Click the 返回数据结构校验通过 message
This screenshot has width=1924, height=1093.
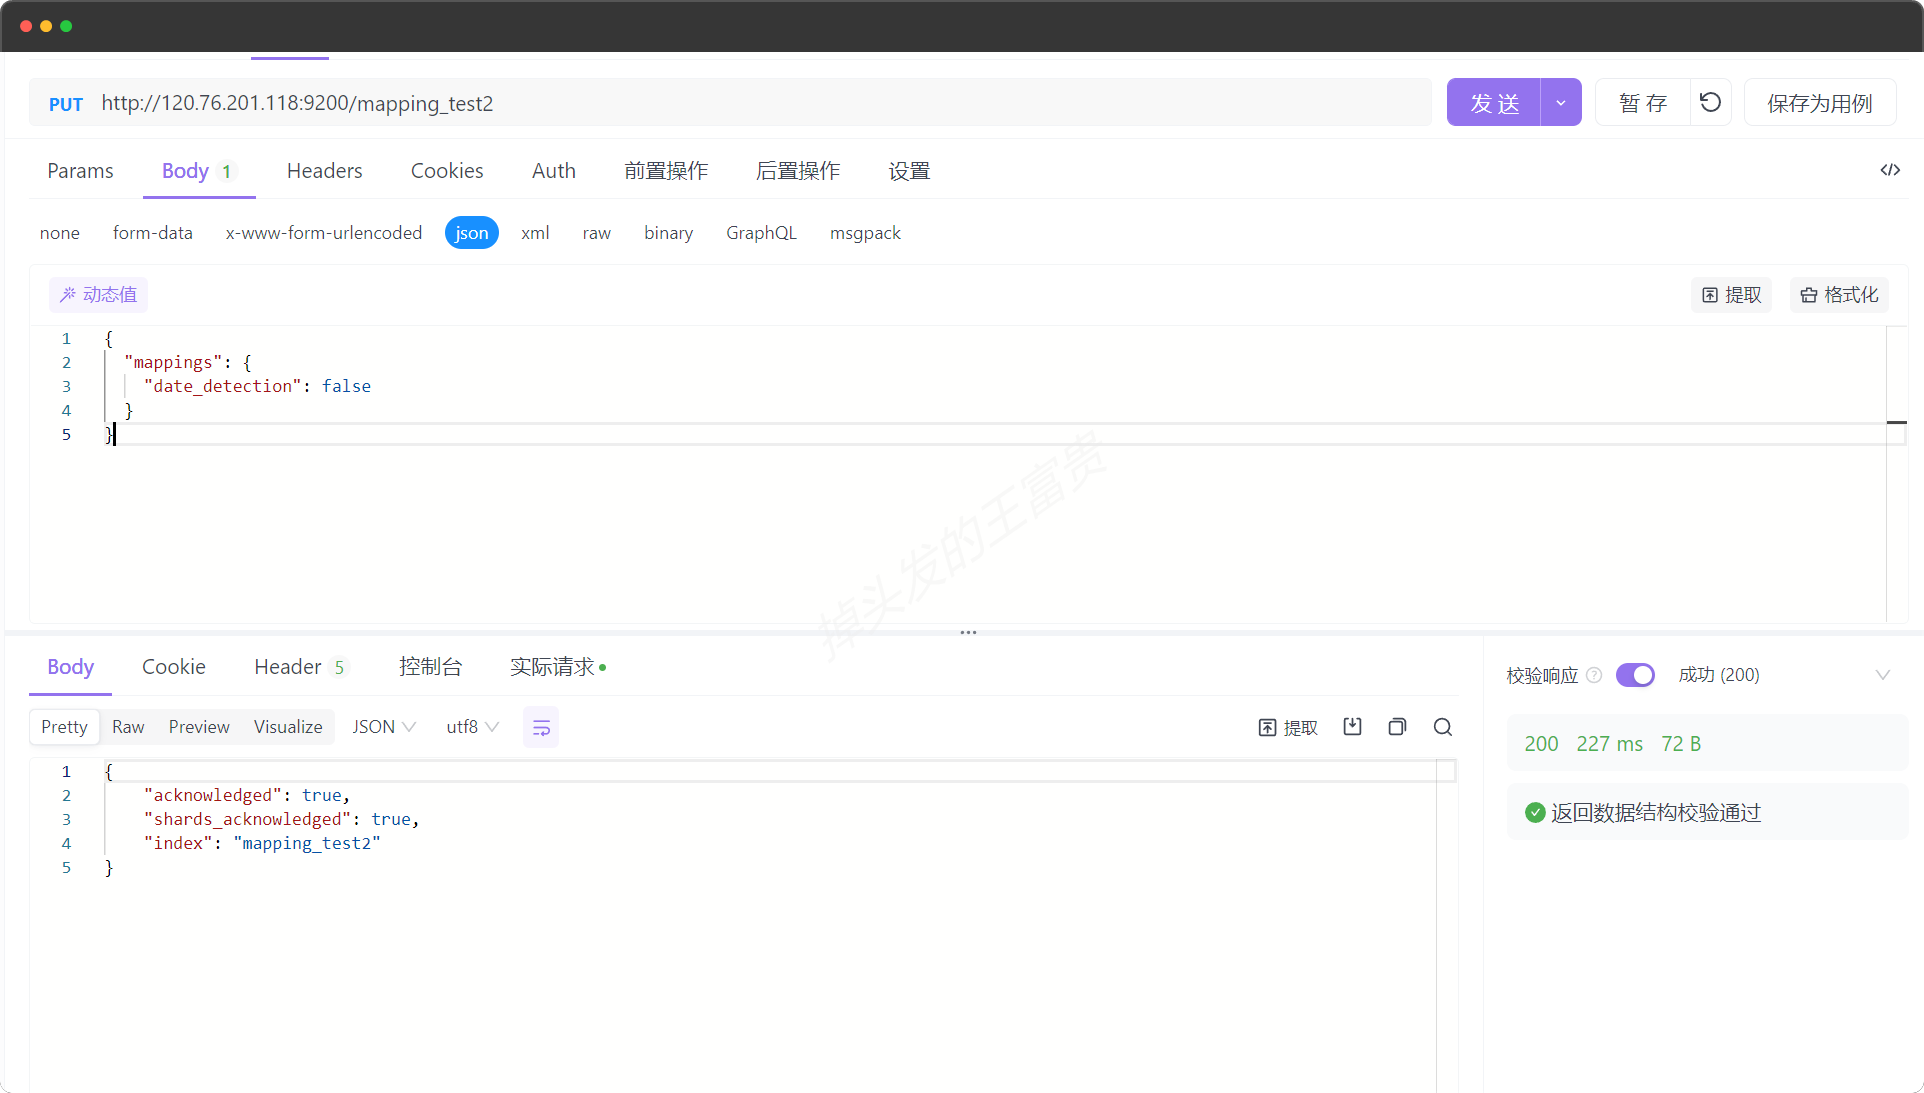1655,813
